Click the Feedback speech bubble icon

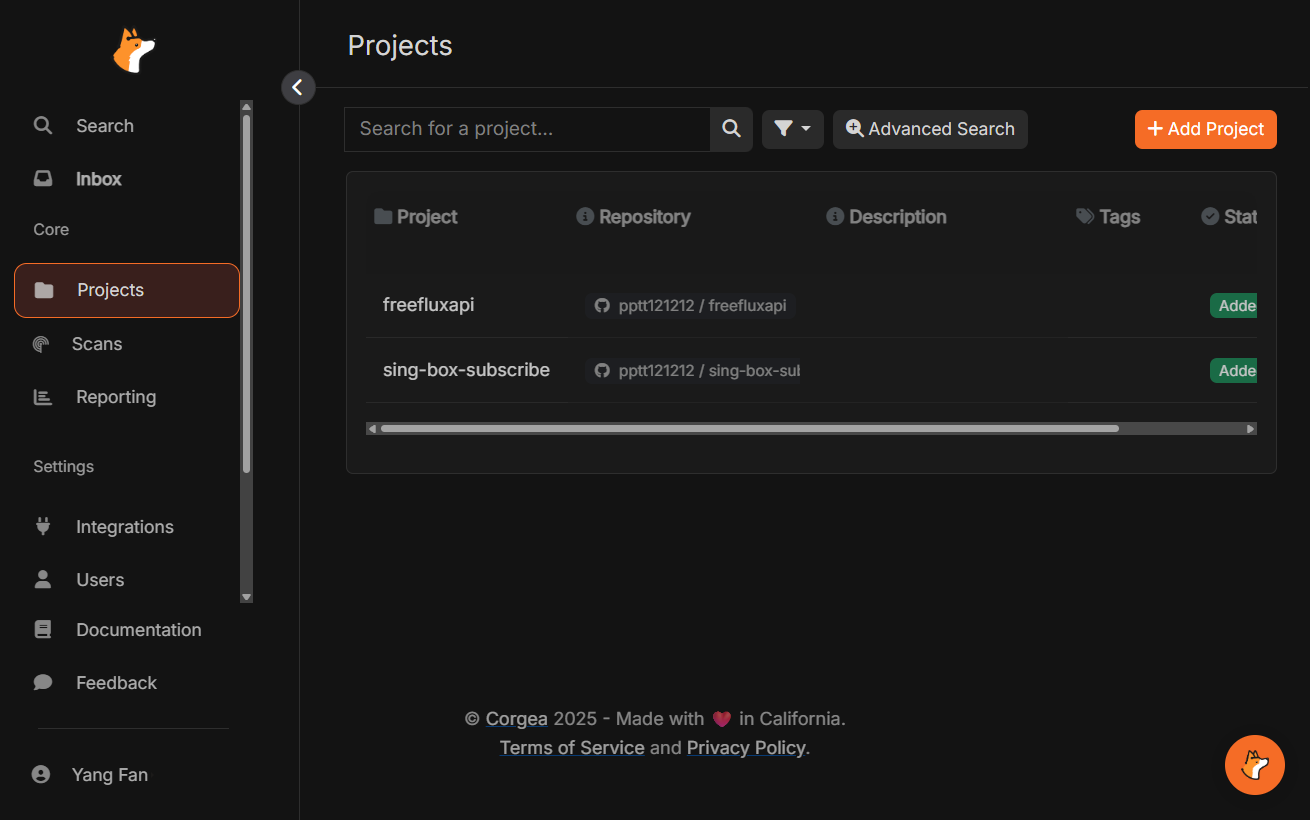click(43, 682)
